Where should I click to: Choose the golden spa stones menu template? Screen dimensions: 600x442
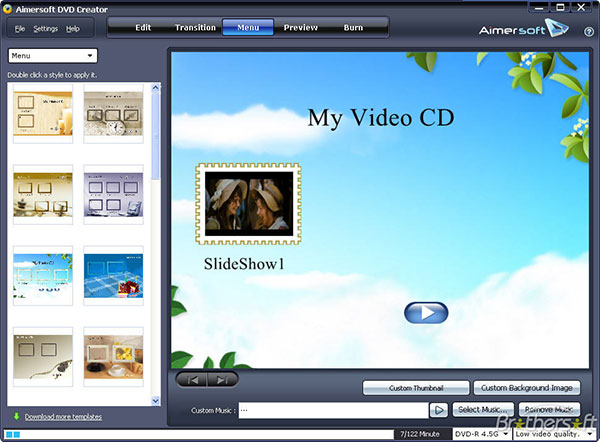[x=43, y=195]
